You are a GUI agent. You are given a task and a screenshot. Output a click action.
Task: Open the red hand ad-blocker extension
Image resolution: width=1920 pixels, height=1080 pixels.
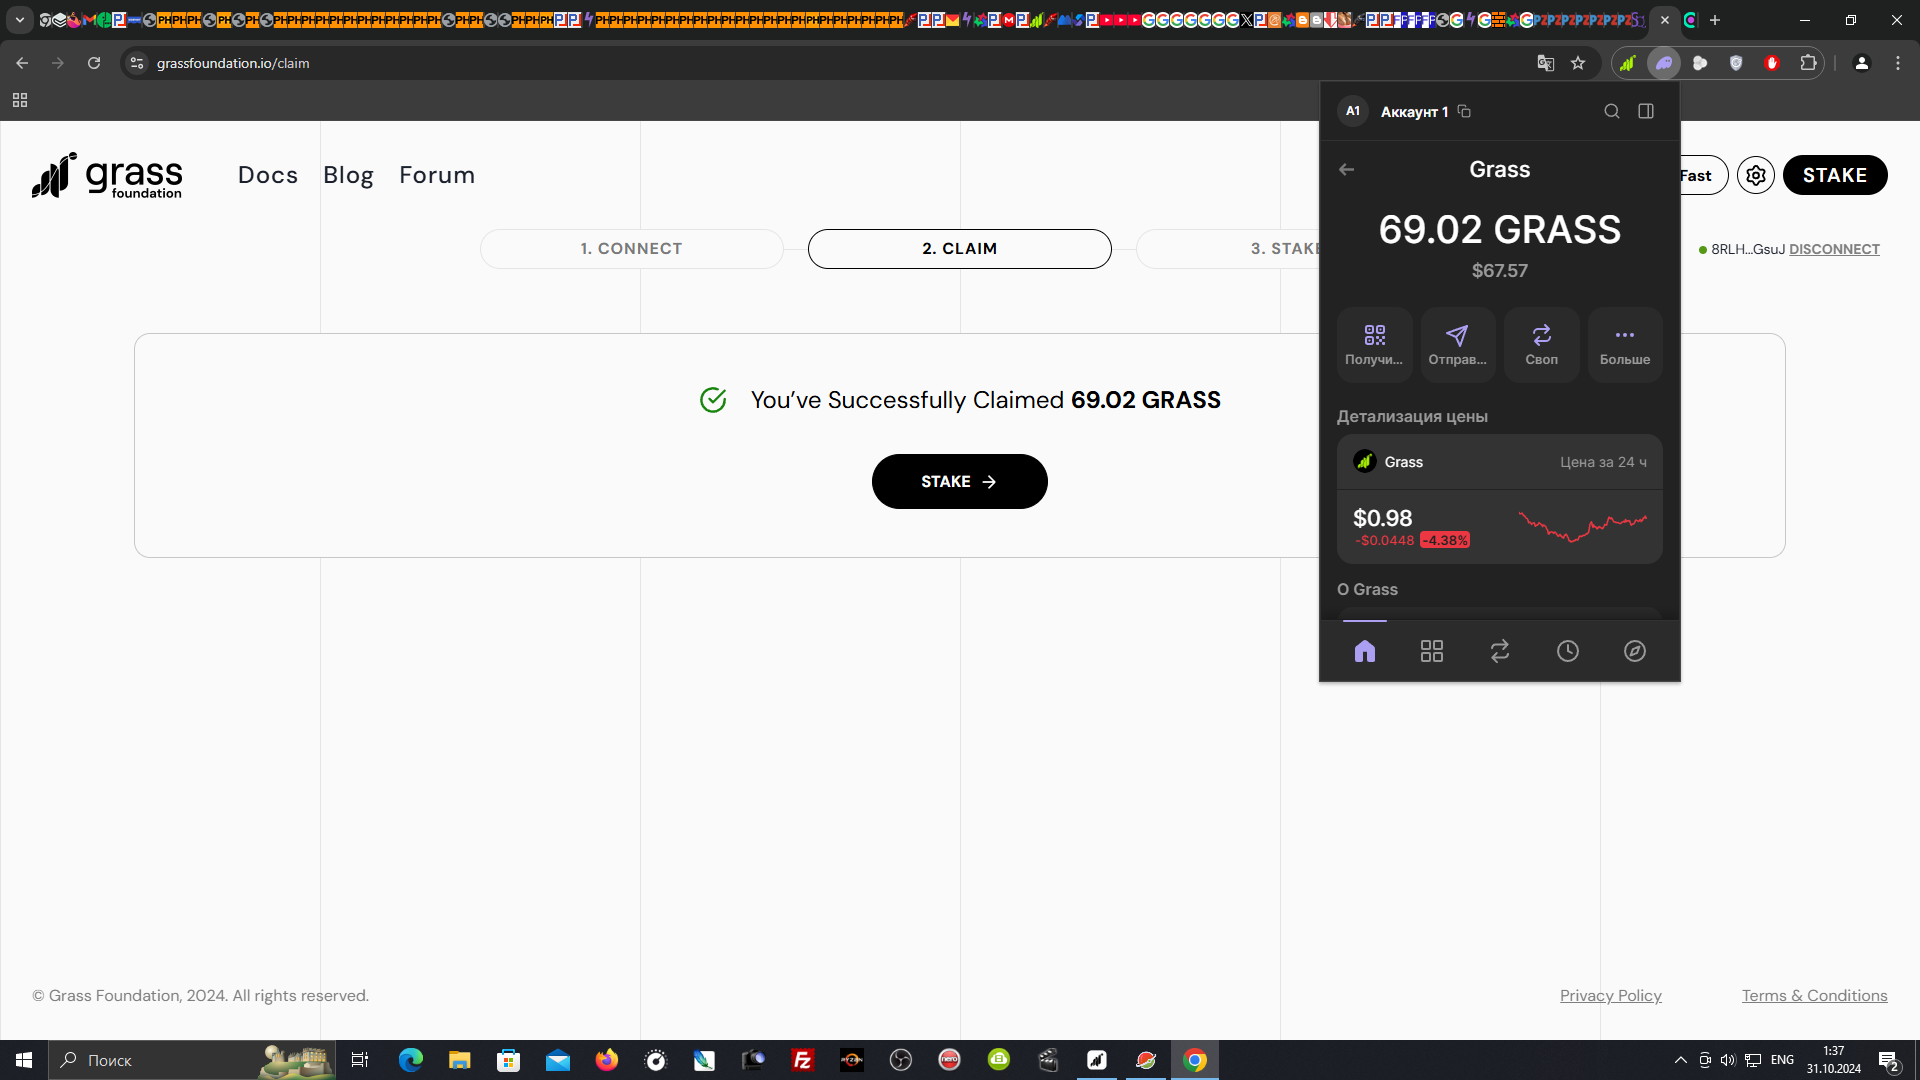pos(1772,63)
